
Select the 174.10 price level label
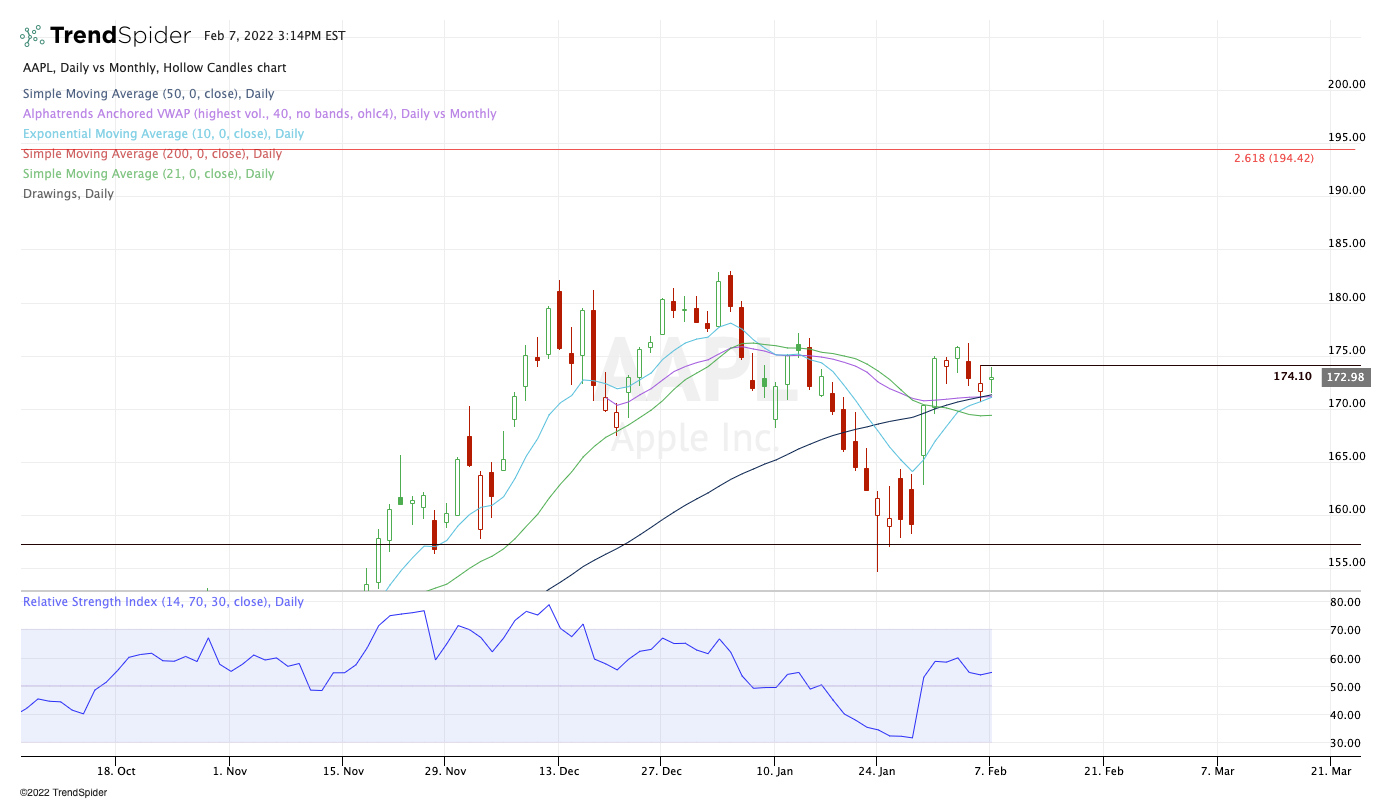[1292, 376]
